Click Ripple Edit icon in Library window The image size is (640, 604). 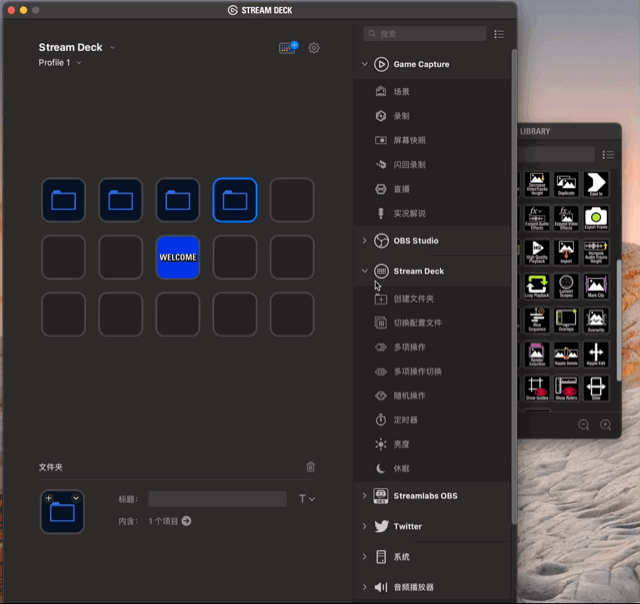(x=596, y=354)
